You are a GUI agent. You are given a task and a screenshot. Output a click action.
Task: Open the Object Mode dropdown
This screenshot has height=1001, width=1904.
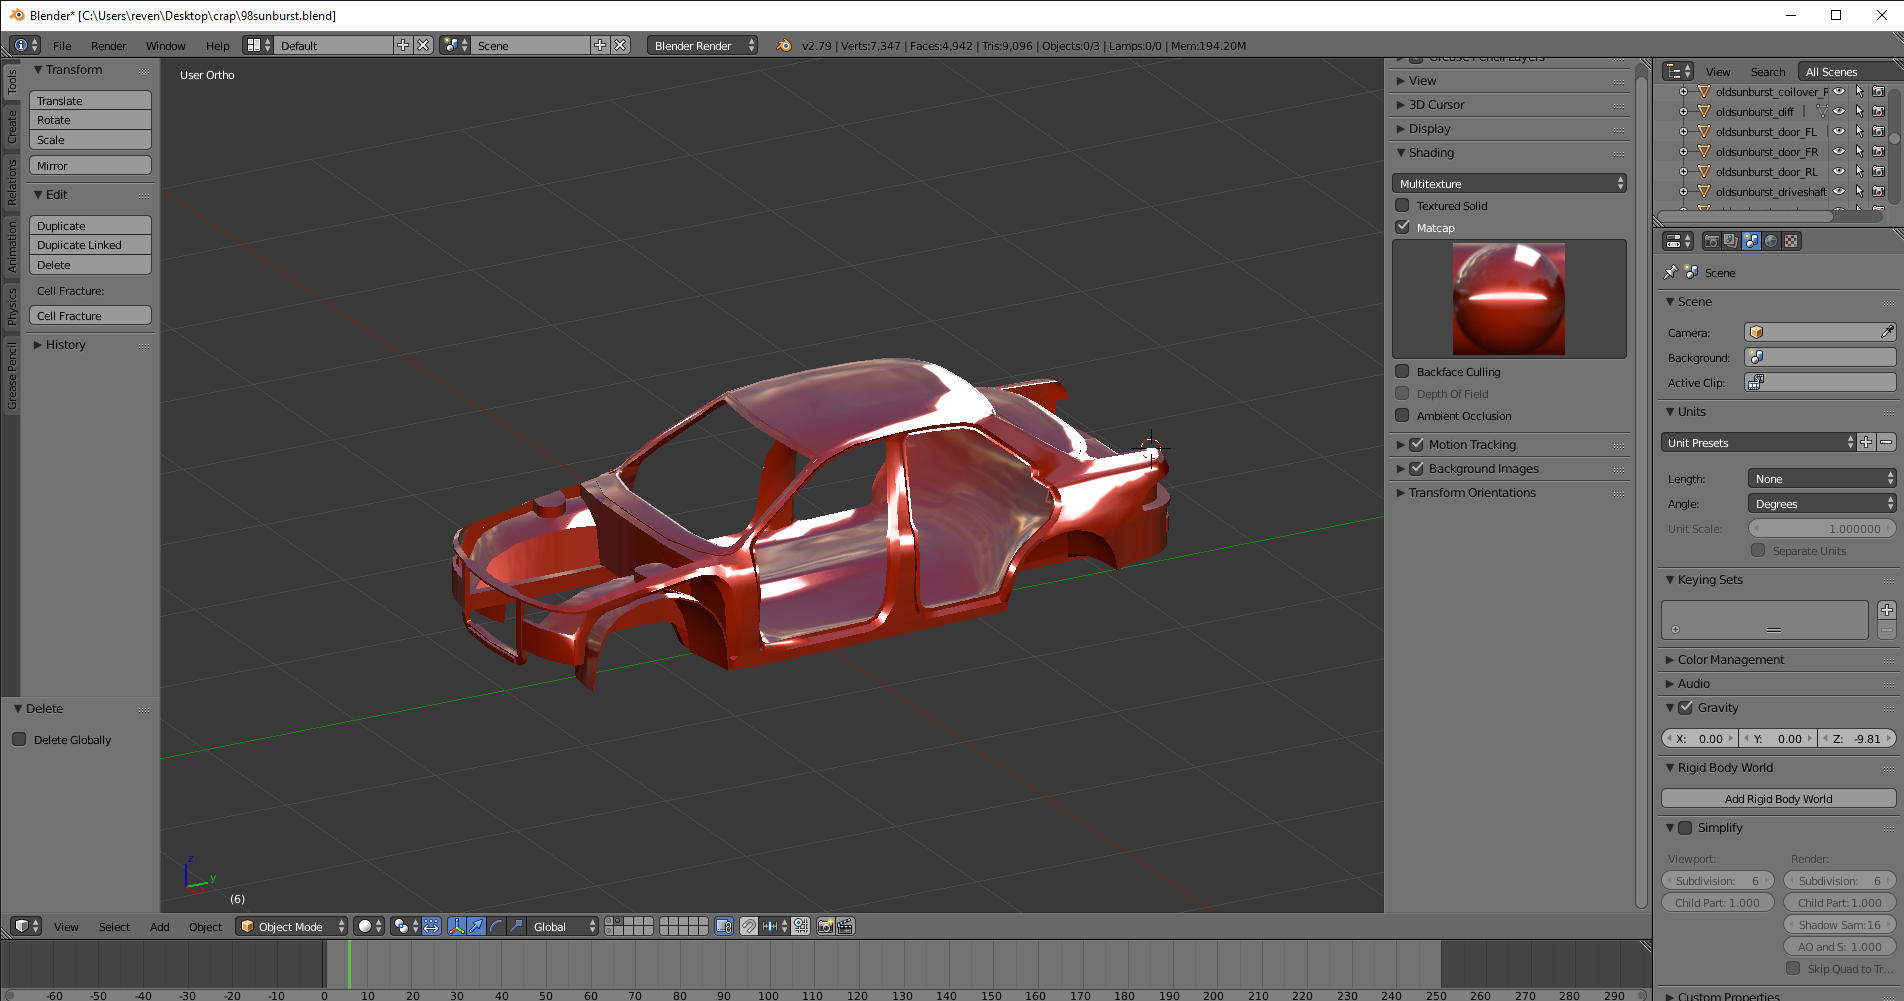coord(291,926)
